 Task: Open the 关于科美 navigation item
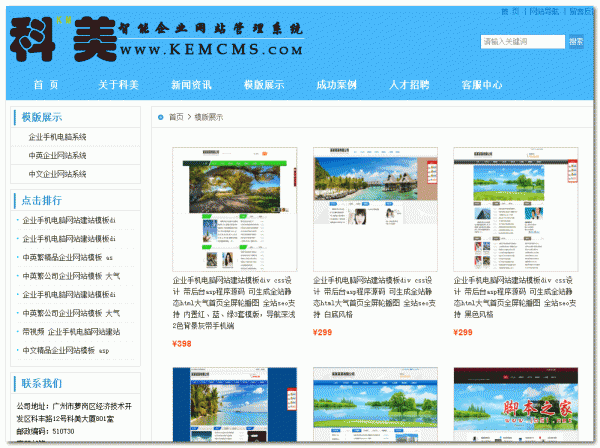click(118, 85)
